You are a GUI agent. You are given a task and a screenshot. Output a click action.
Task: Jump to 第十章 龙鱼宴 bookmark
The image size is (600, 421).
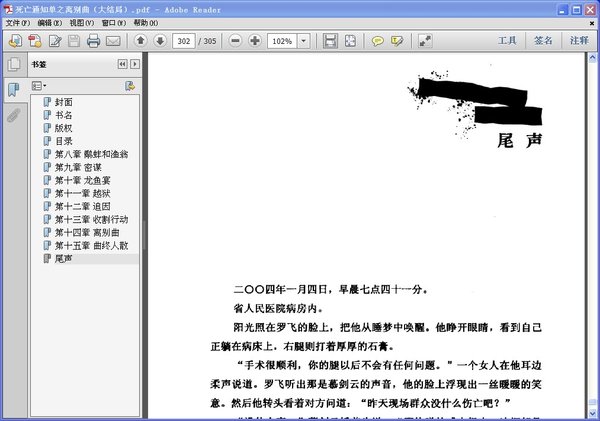click(83, 180)
